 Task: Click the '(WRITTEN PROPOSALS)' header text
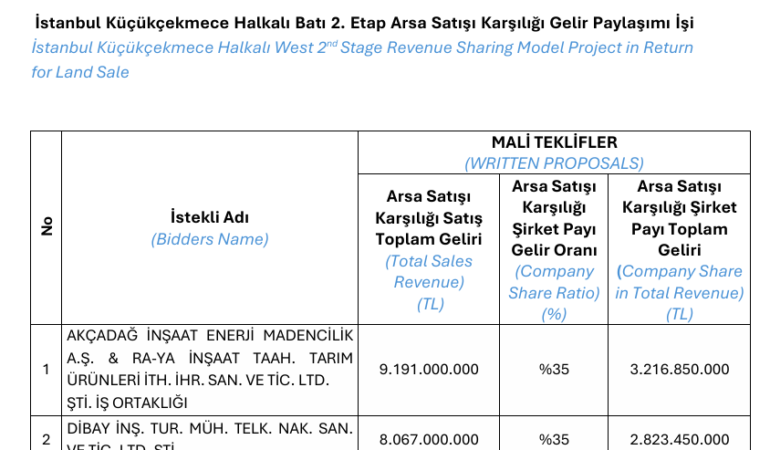(x=554, y=163)
